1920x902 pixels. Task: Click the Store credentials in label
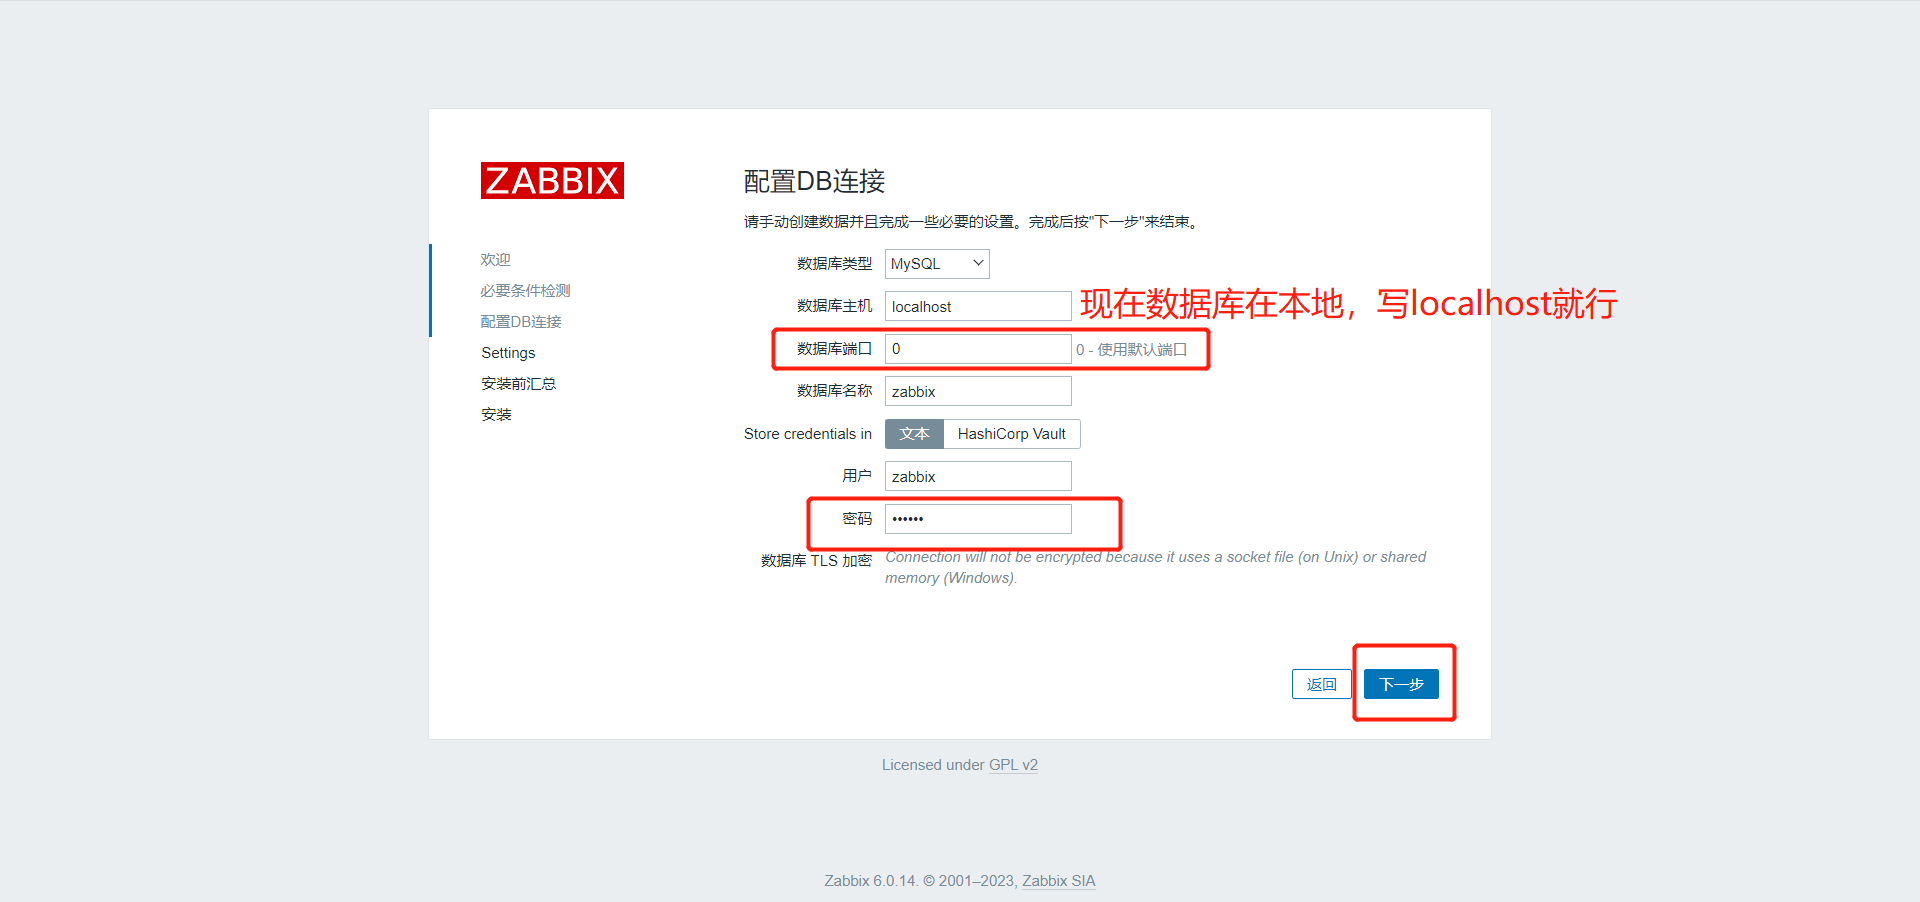[808, 434]
